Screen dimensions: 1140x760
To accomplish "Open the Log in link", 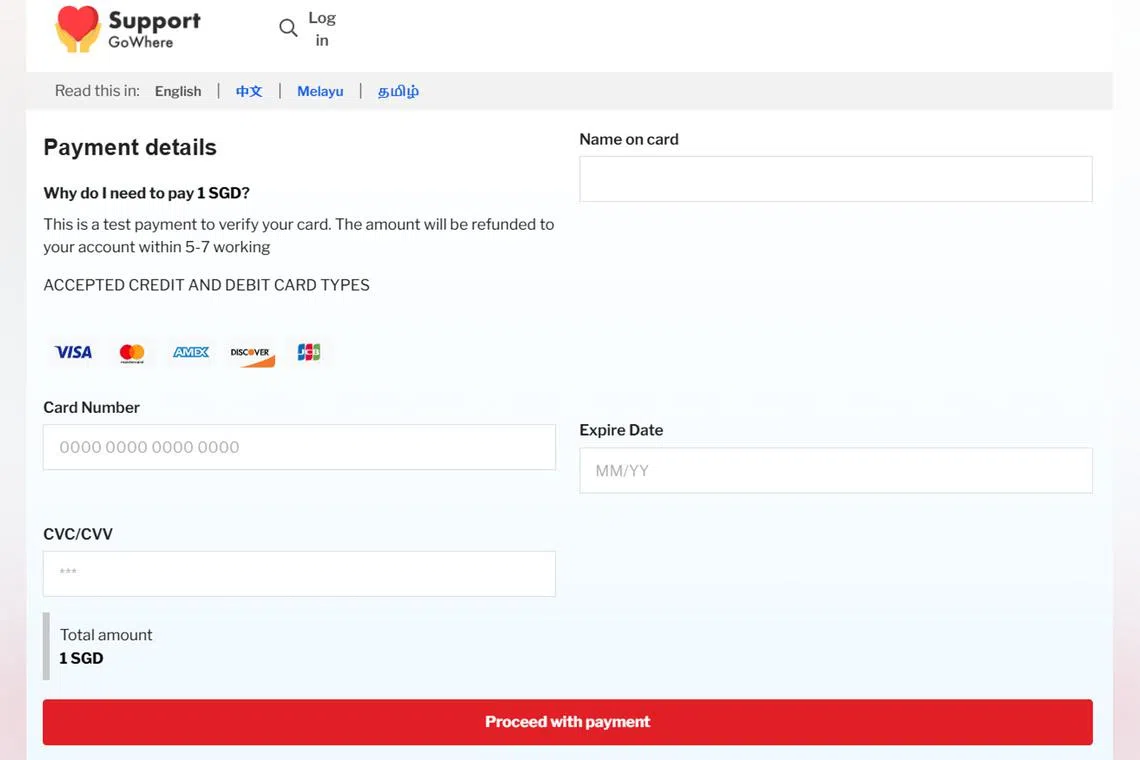I will tap(321, 28).
